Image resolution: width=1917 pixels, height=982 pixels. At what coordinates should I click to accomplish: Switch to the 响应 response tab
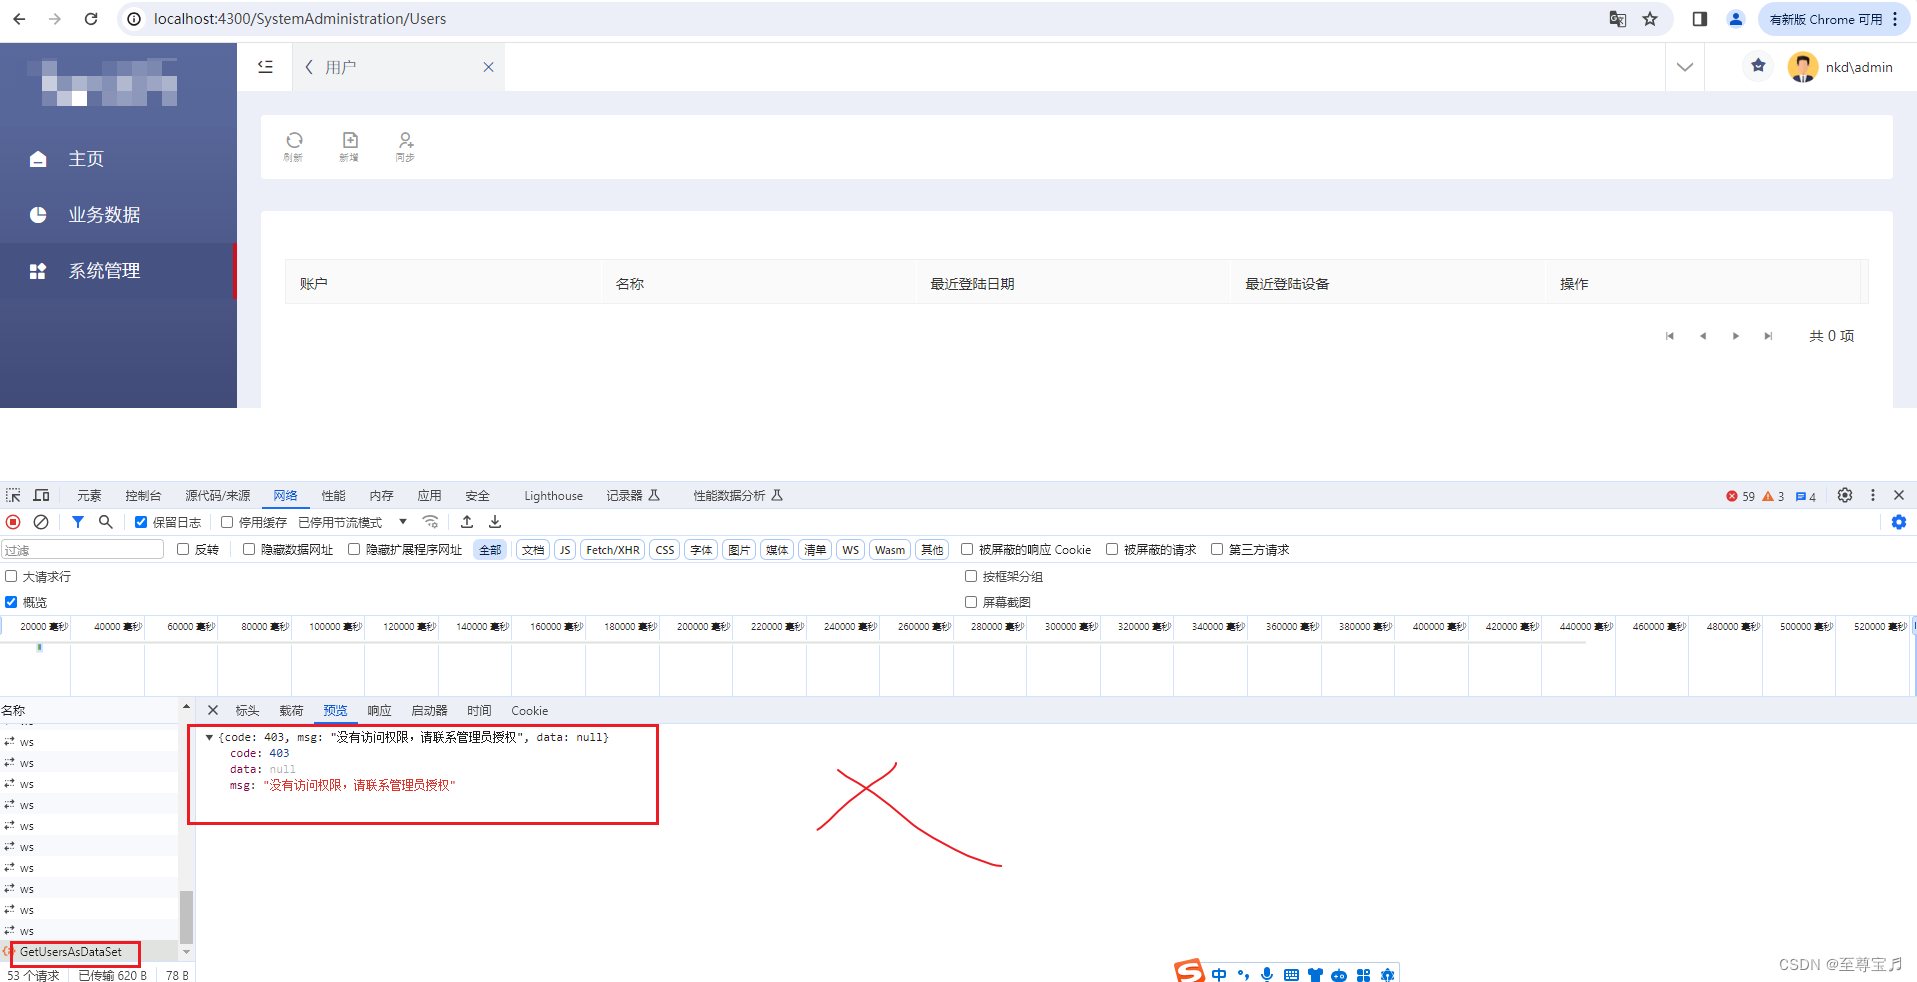378,710
